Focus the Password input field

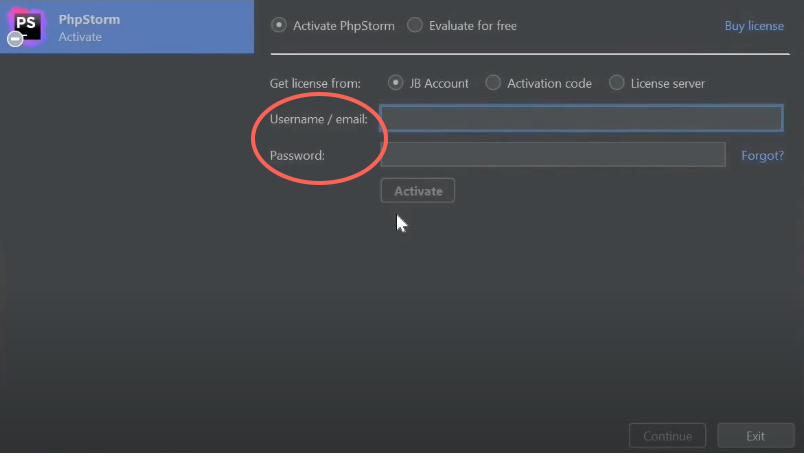coord(552,155)
